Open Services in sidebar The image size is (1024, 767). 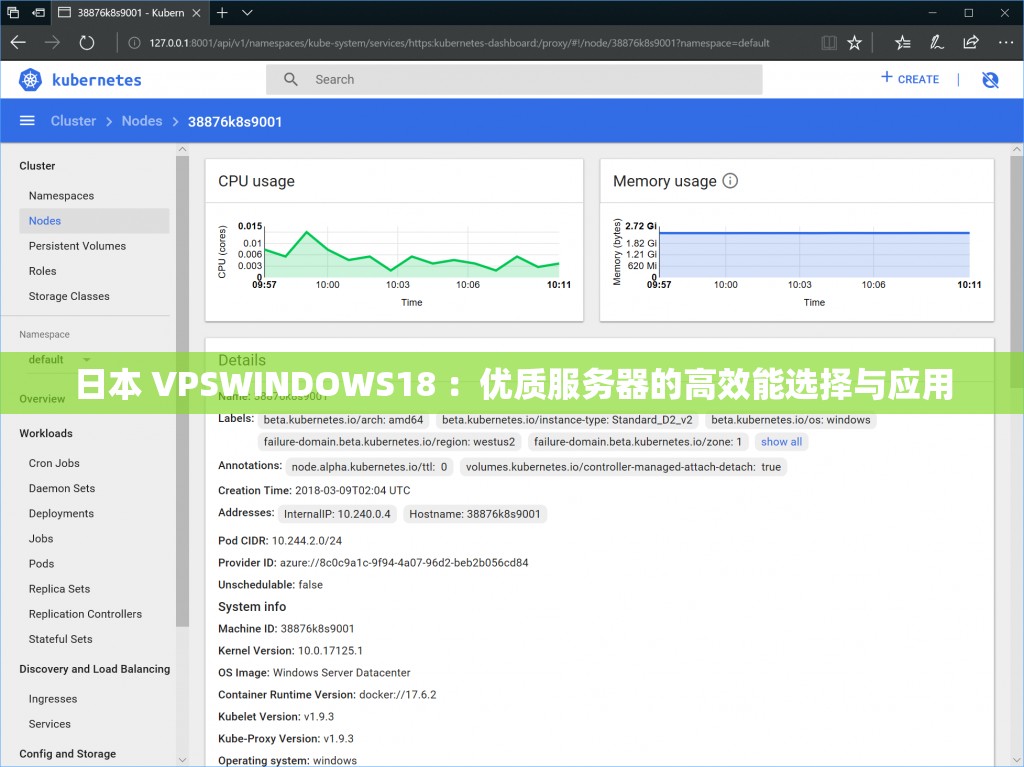50,724
